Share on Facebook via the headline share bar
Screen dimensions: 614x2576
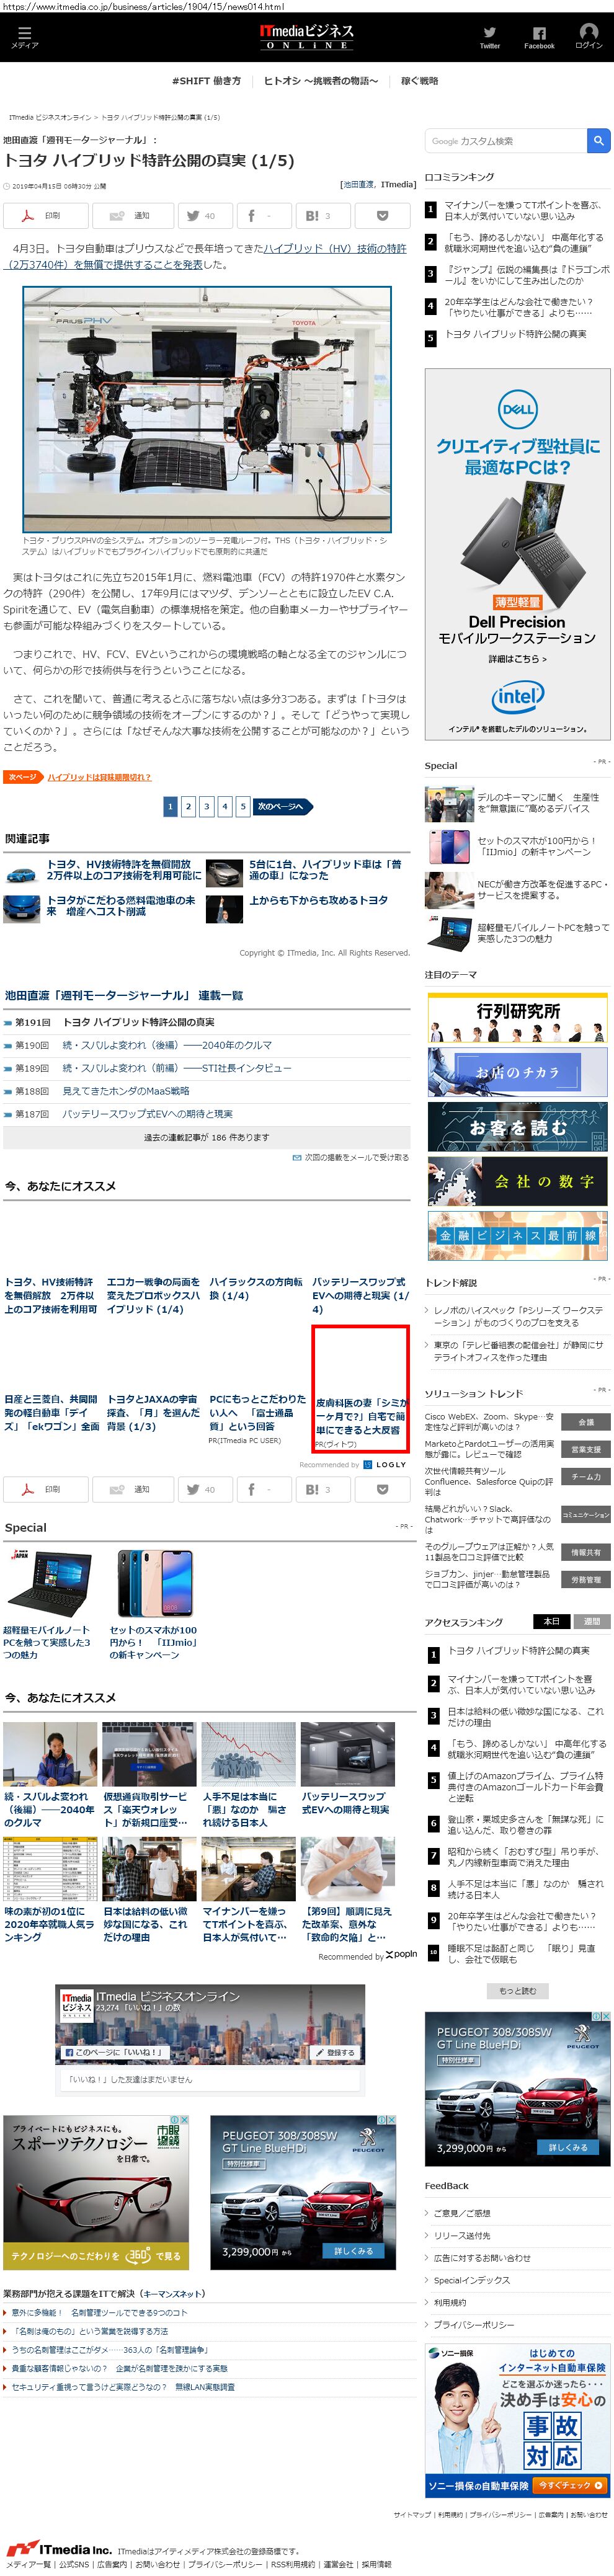click(x=264, y=215)
